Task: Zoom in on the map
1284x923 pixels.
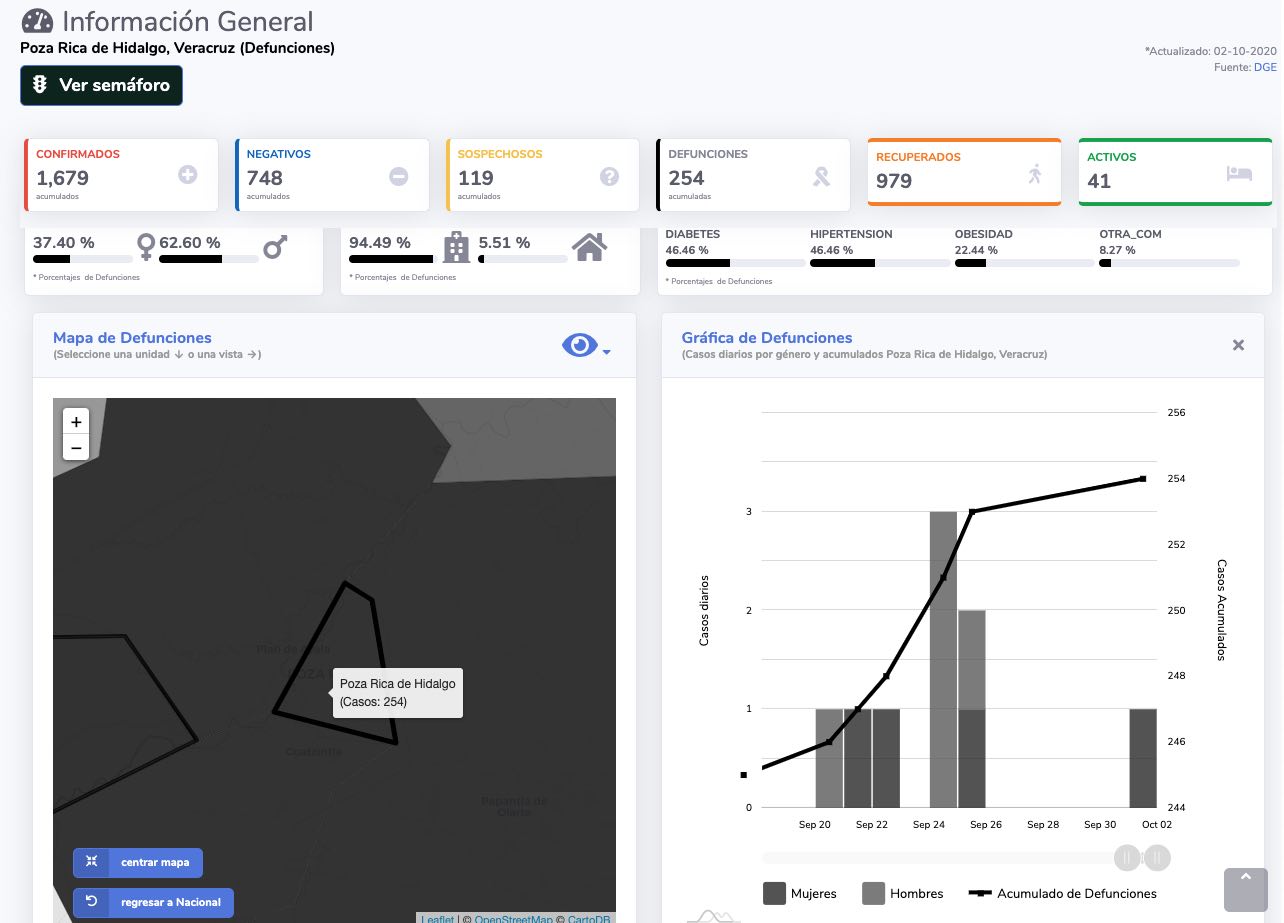Action: coord(76,422)
